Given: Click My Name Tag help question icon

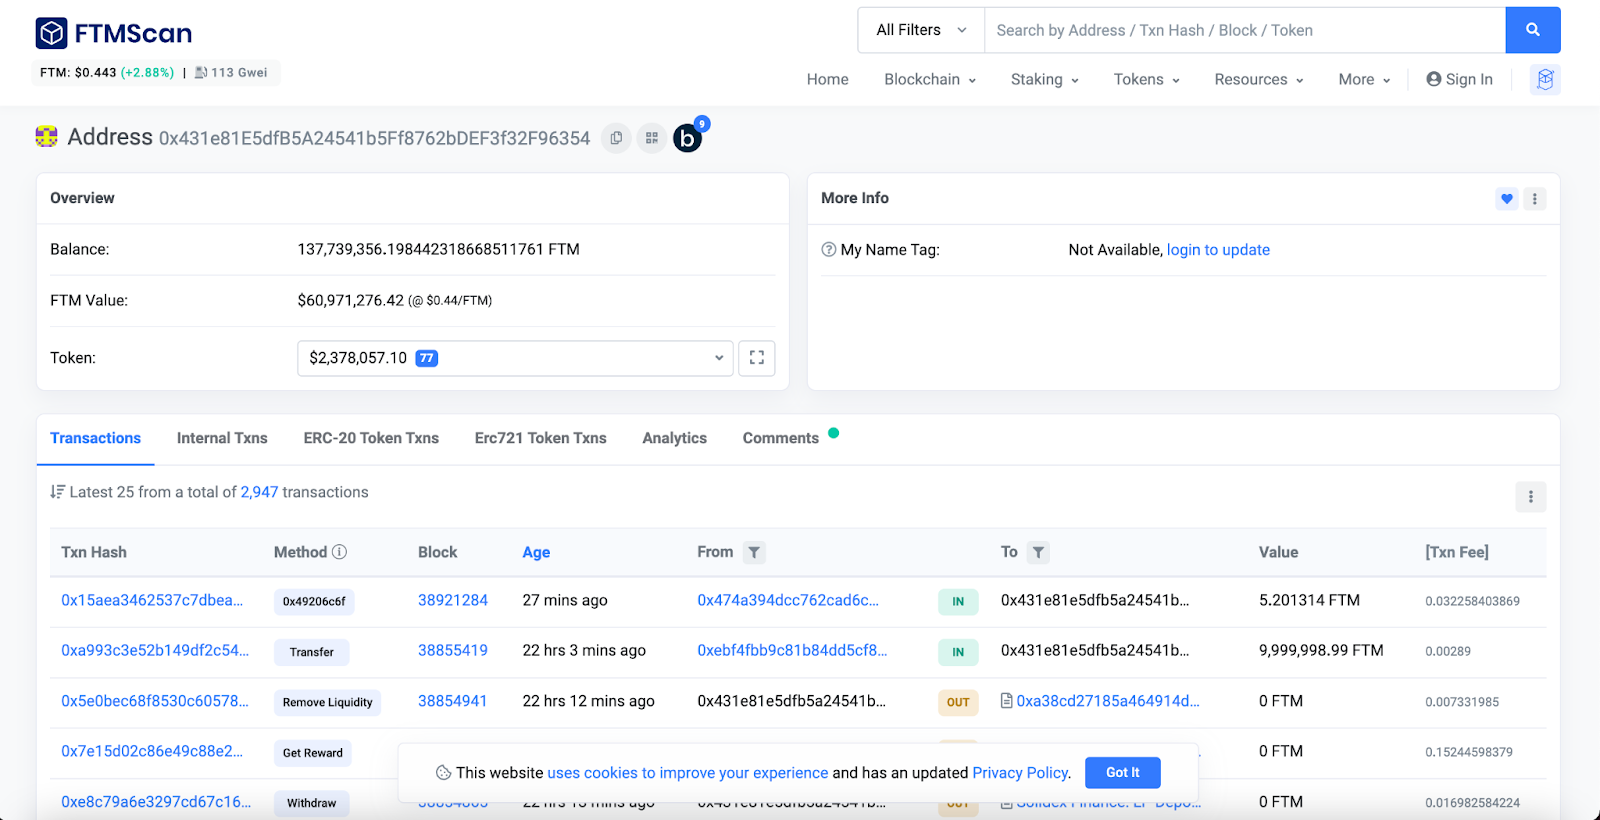Looking at the screenshot, I should click(x=828, y=250).
